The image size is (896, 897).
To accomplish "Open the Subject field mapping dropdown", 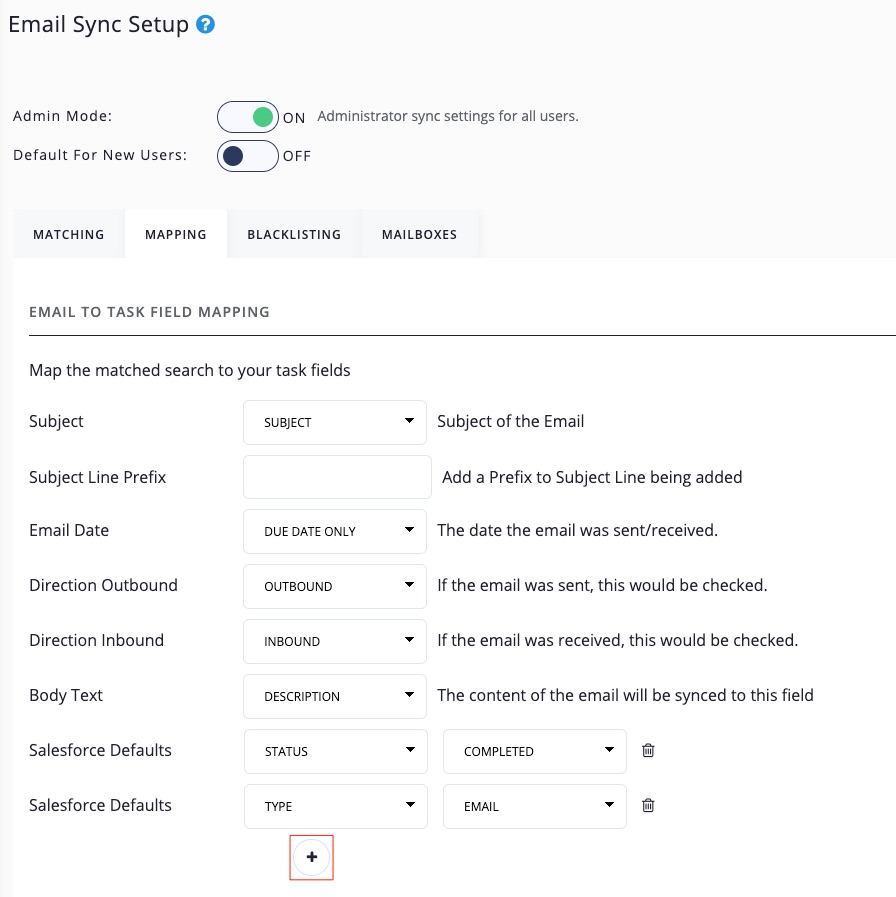I will (x=334, y=422).
